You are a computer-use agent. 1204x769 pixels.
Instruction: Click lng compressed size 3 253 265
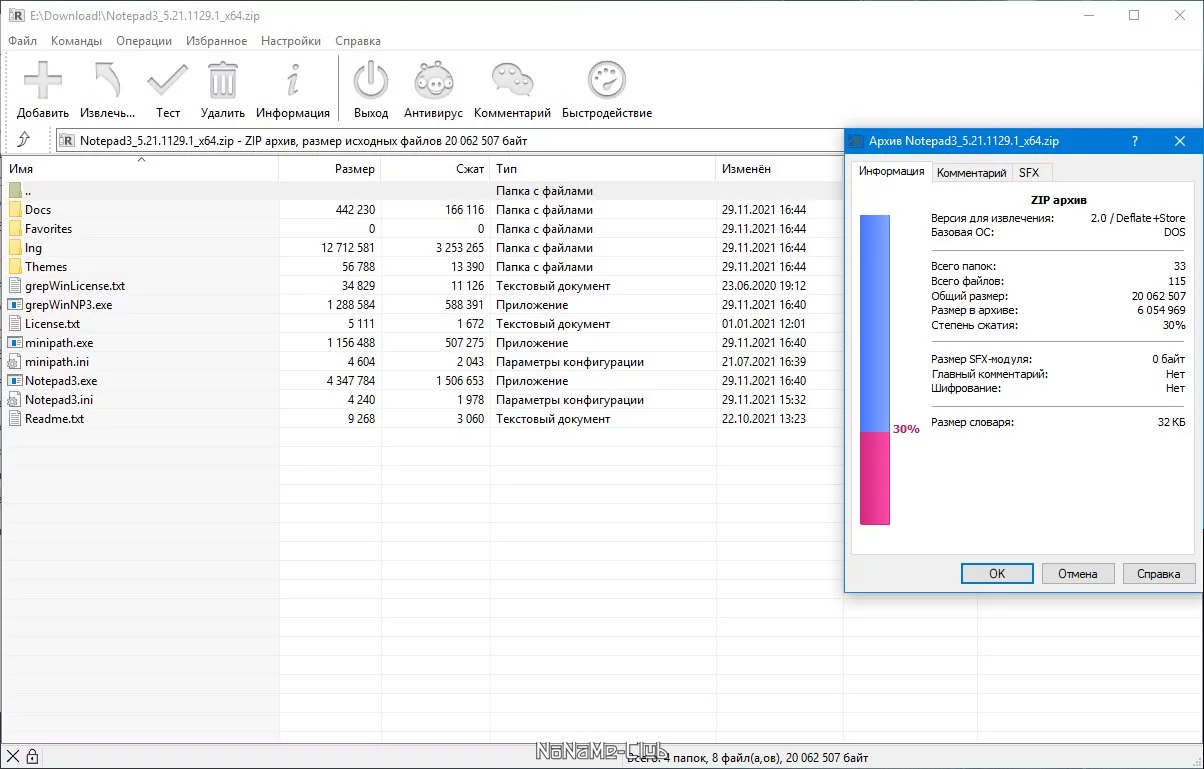460,248
